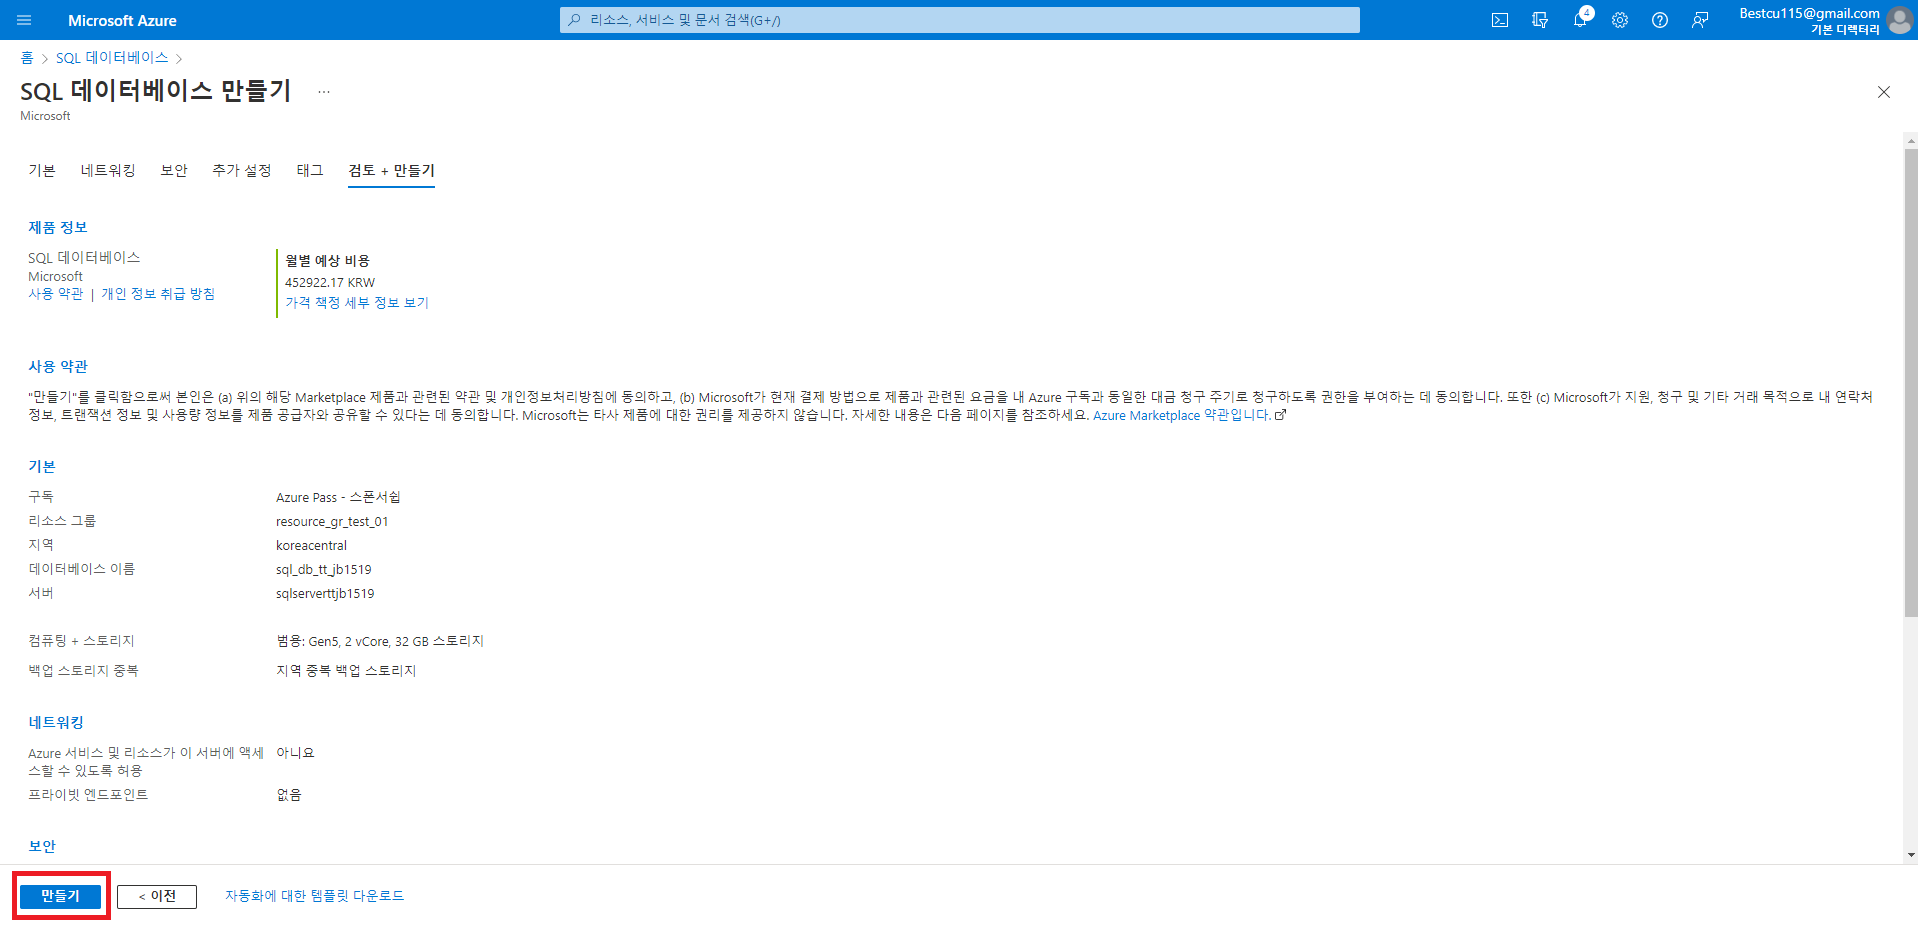This screenshot has height=927, width=1918.
Task: Click the 이전 previous button
Action: pyautogui.click(x=157, y=896)
